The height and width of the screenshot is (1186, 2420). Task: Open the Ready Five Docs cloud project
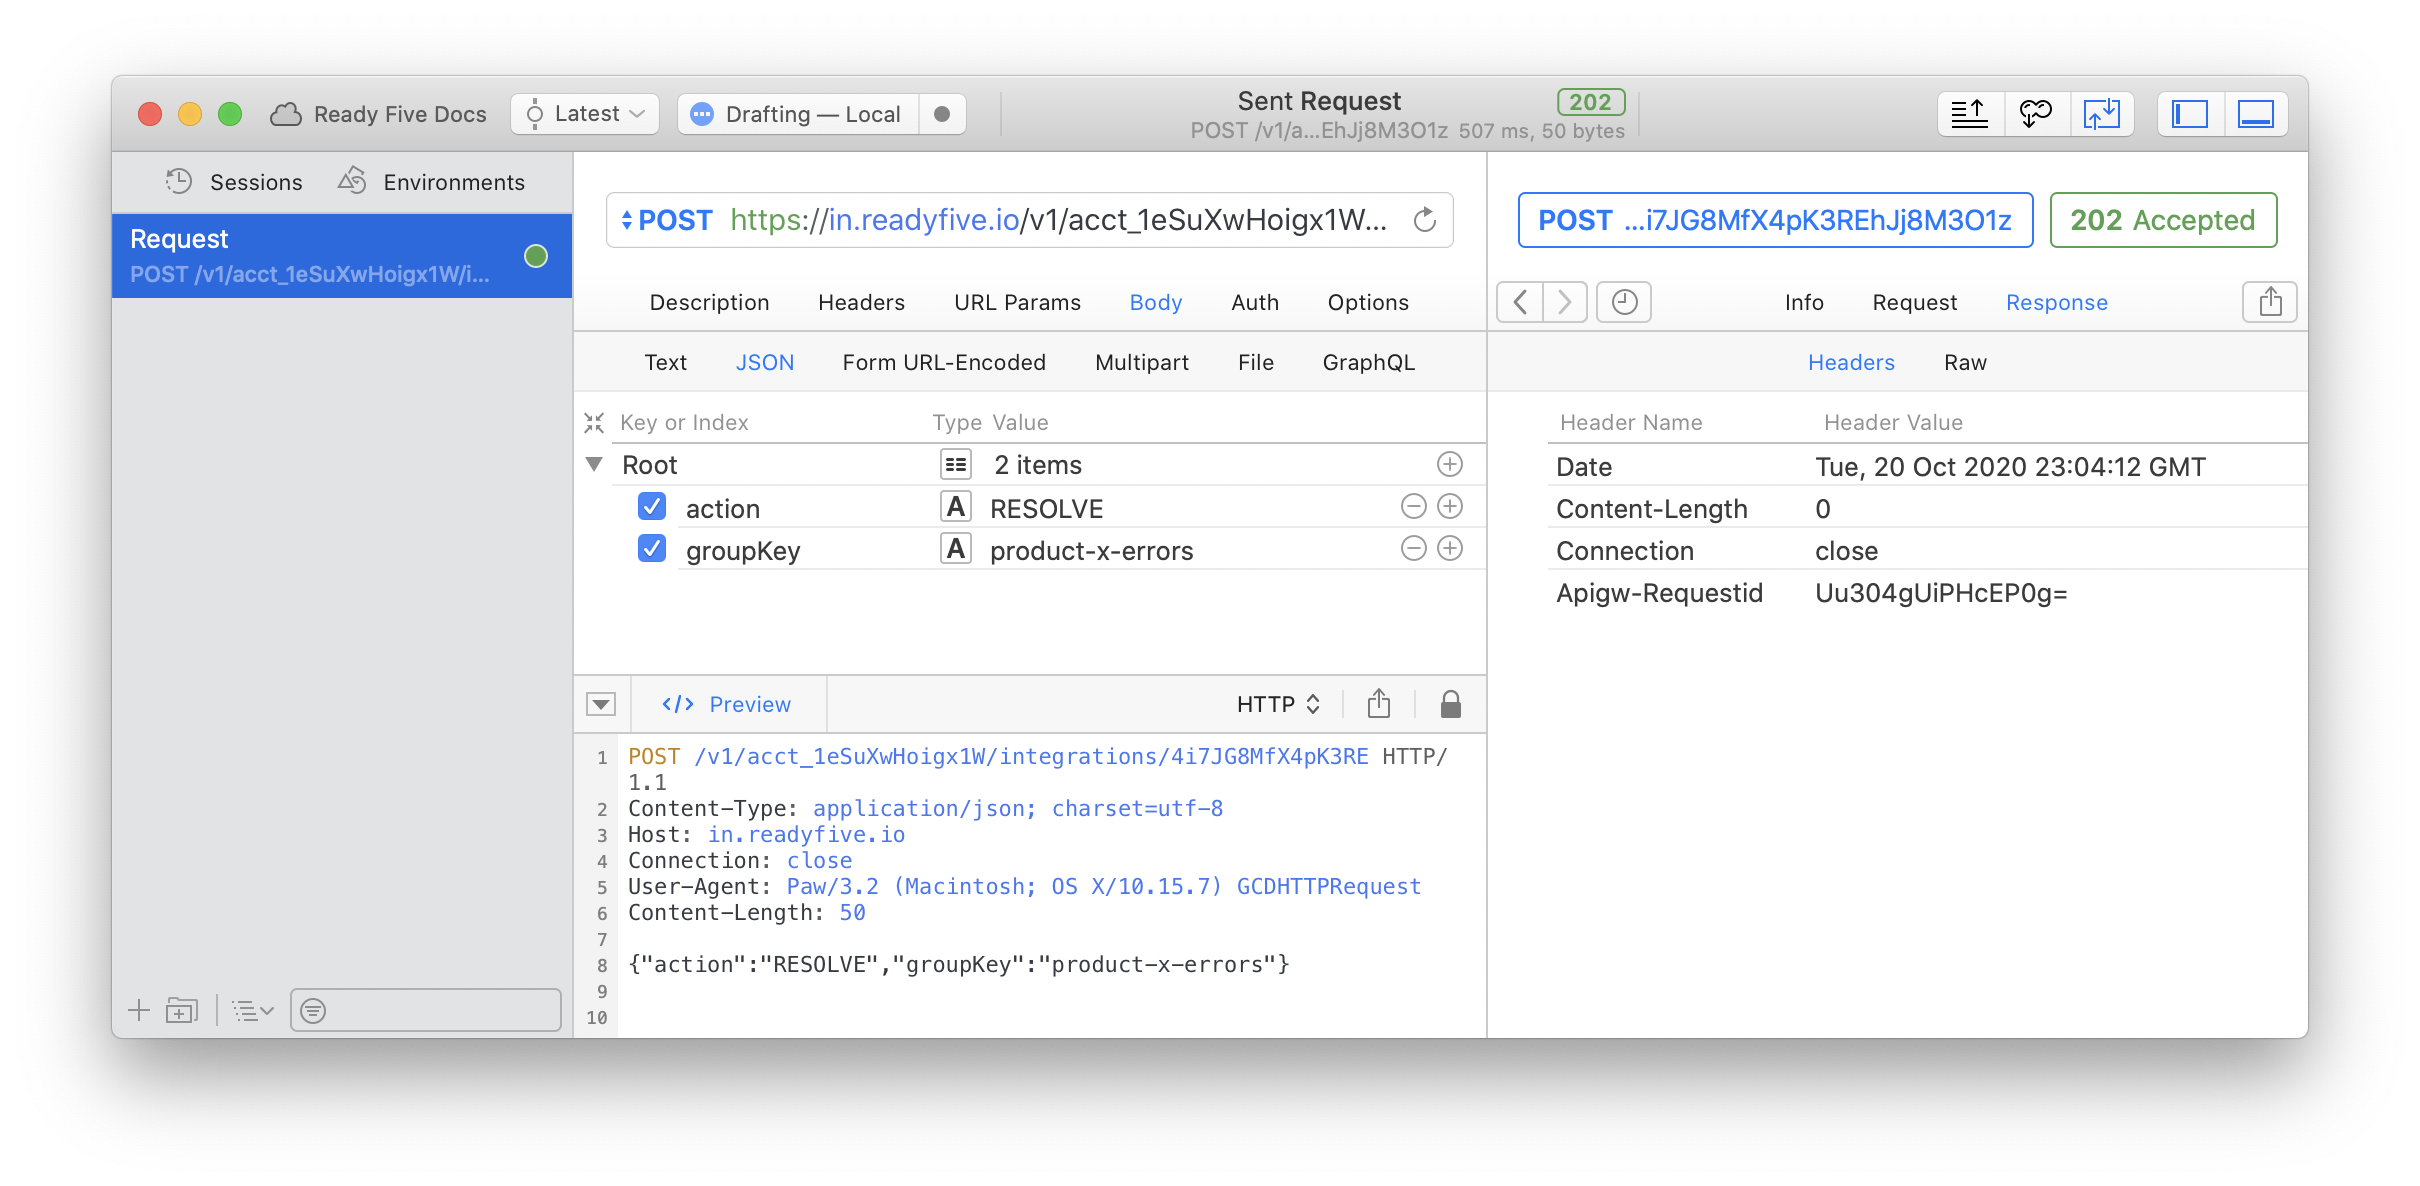379,114
